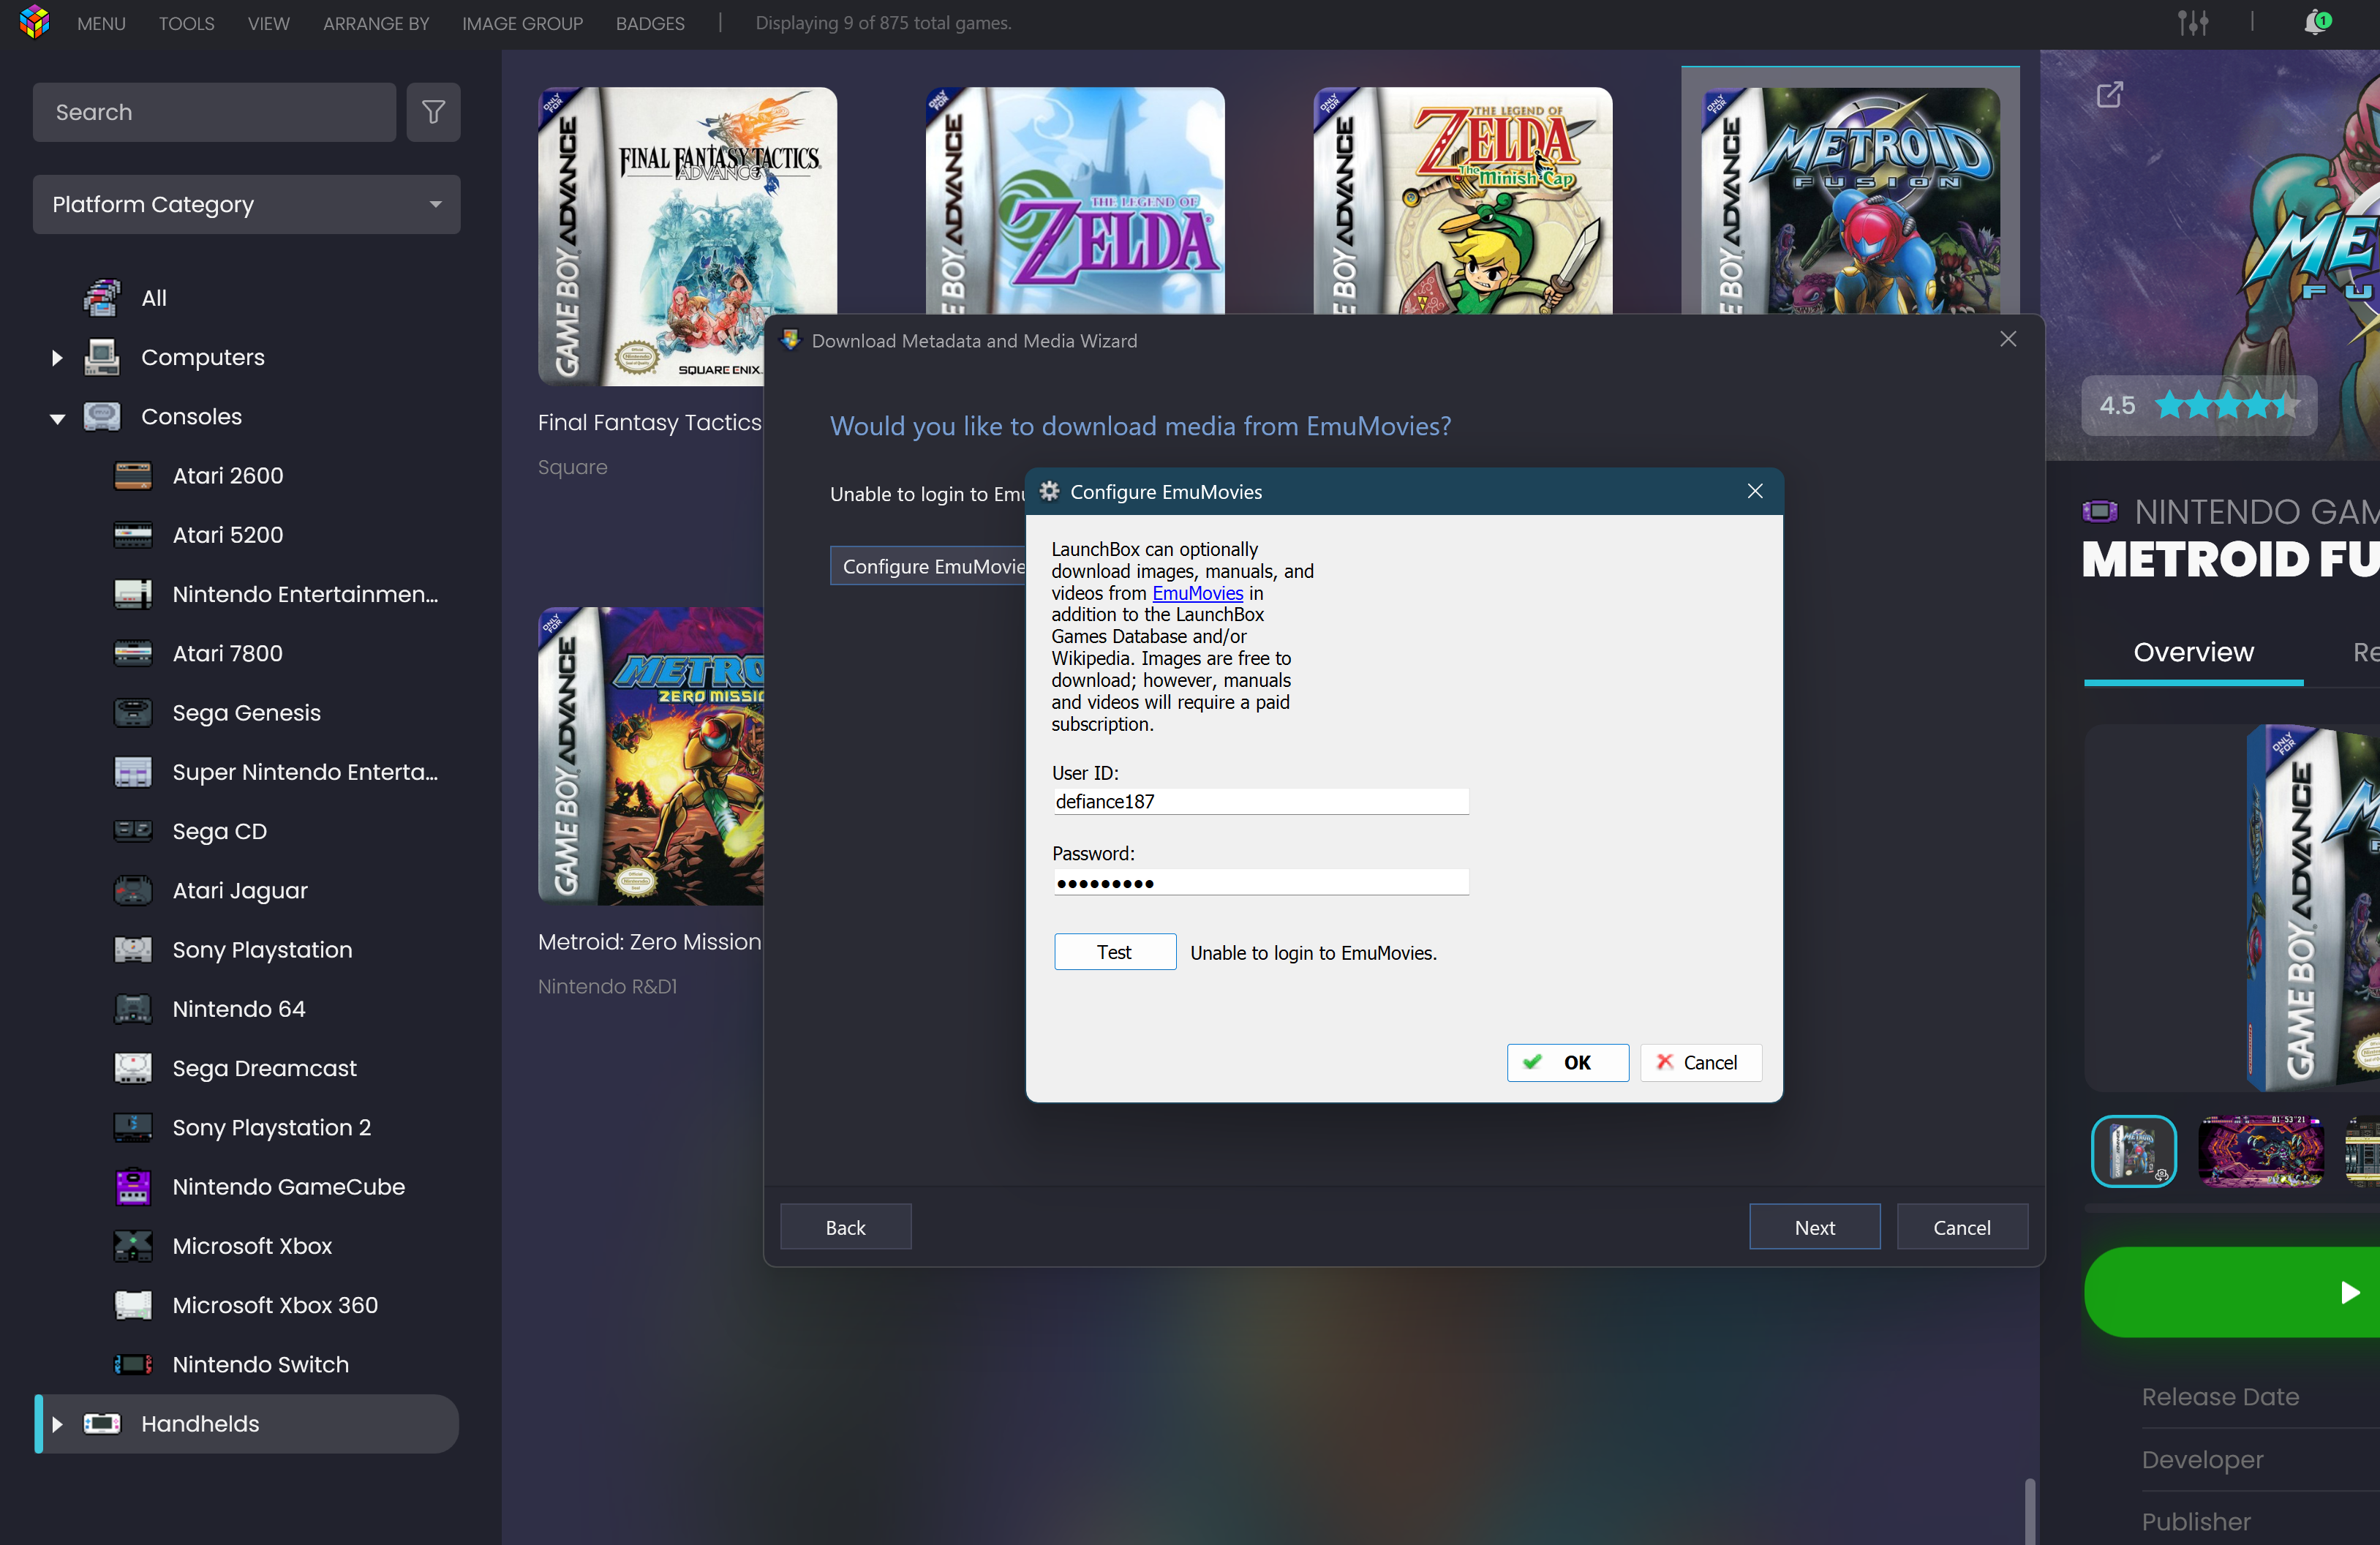Image resolution: width=2380 pixels, height=1545 pixels.
Task: Select the Nintendo GameCube platform icon
Action: [132, 1186]
